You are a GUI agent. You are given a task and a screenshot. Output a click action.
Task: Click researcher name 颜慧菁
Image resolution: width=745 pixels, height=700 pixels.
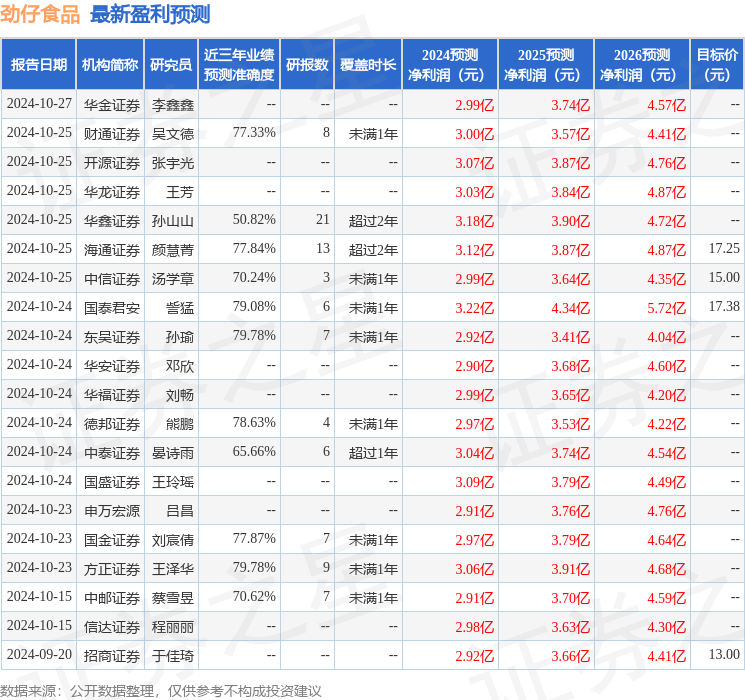173,250
